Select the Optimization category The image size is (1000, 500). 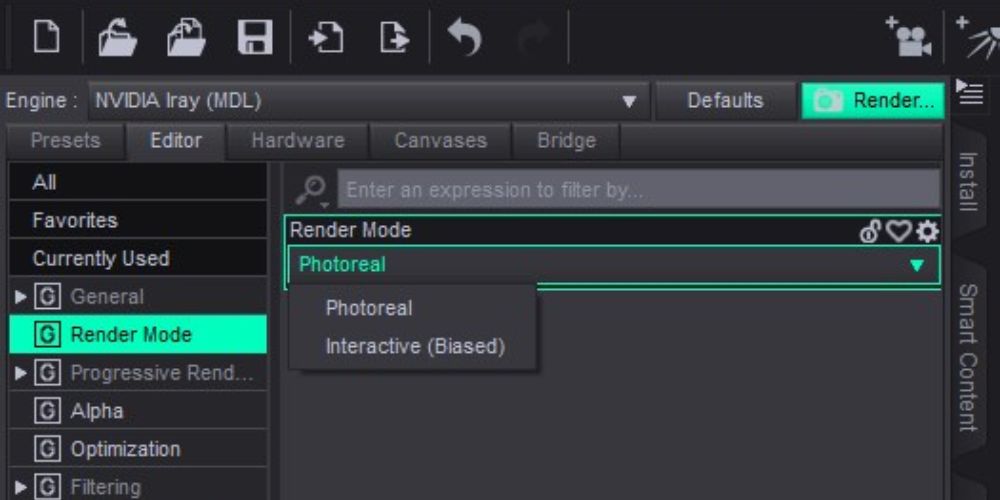125,449
